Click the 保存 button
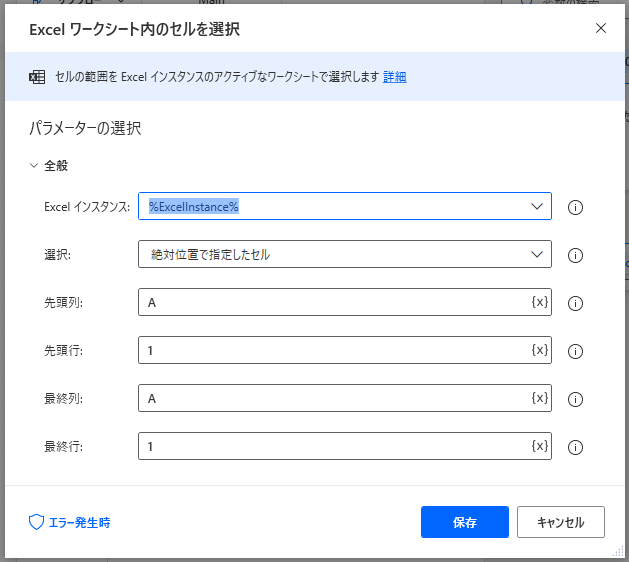 pos(464,522)
